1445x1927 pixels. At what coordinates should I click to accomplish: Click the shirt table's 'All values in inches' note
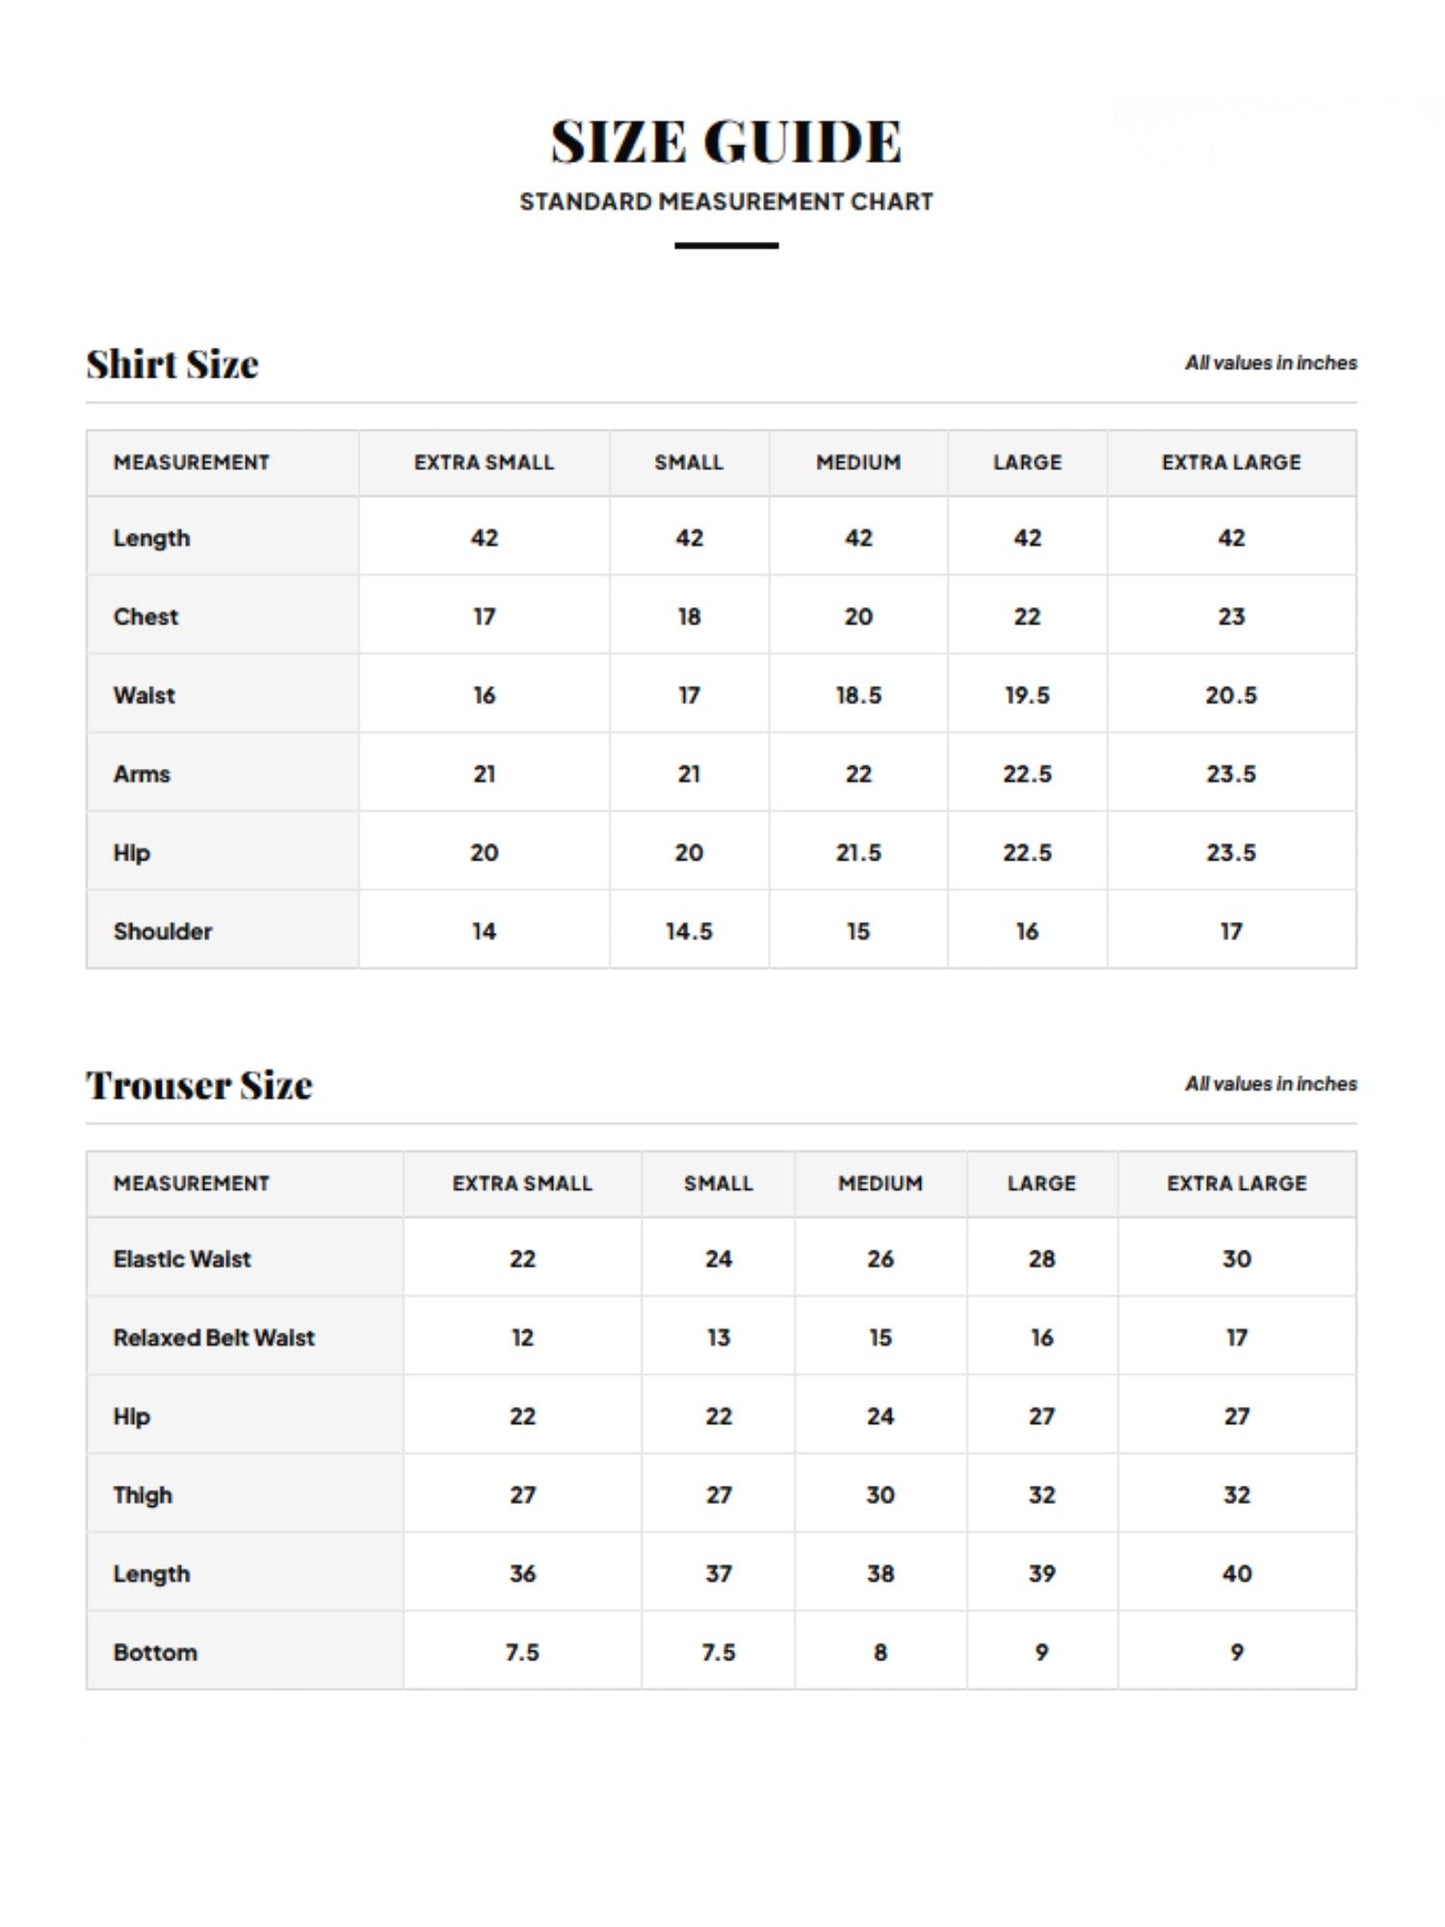(x=1271, y=363)
